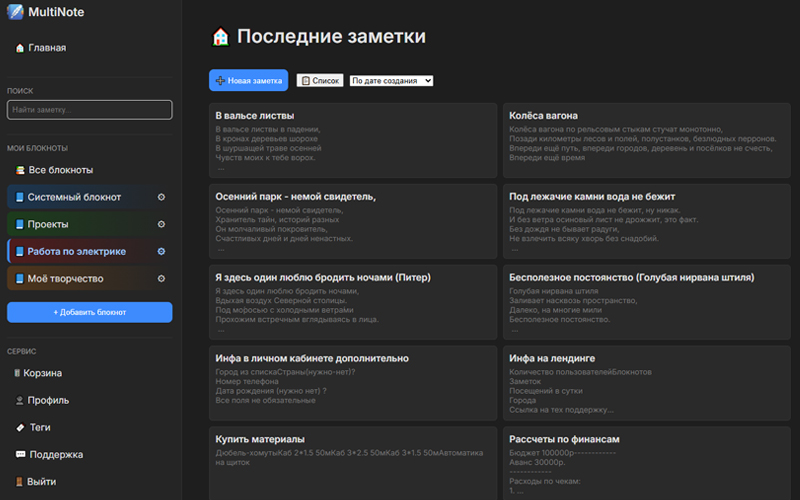Select the Системный блокнот notebook
This screenshot has width=800, height=500.
click(x=90, y=197)
